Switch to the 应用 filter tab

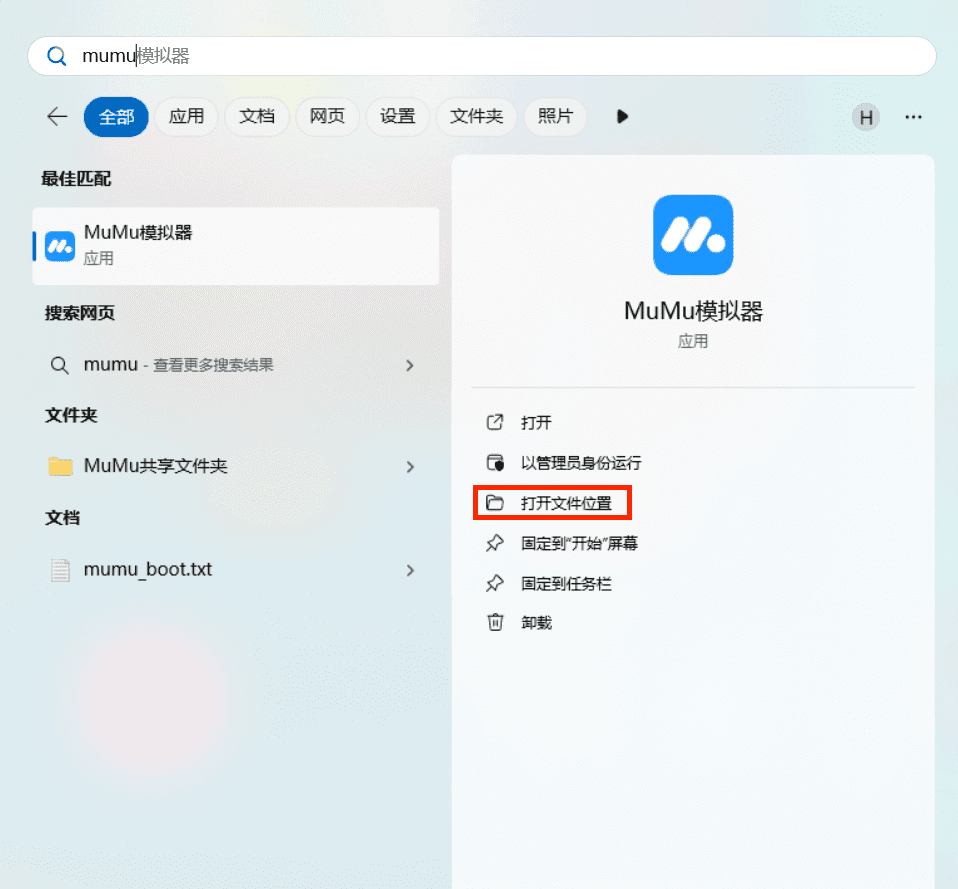tap(186, 117)
